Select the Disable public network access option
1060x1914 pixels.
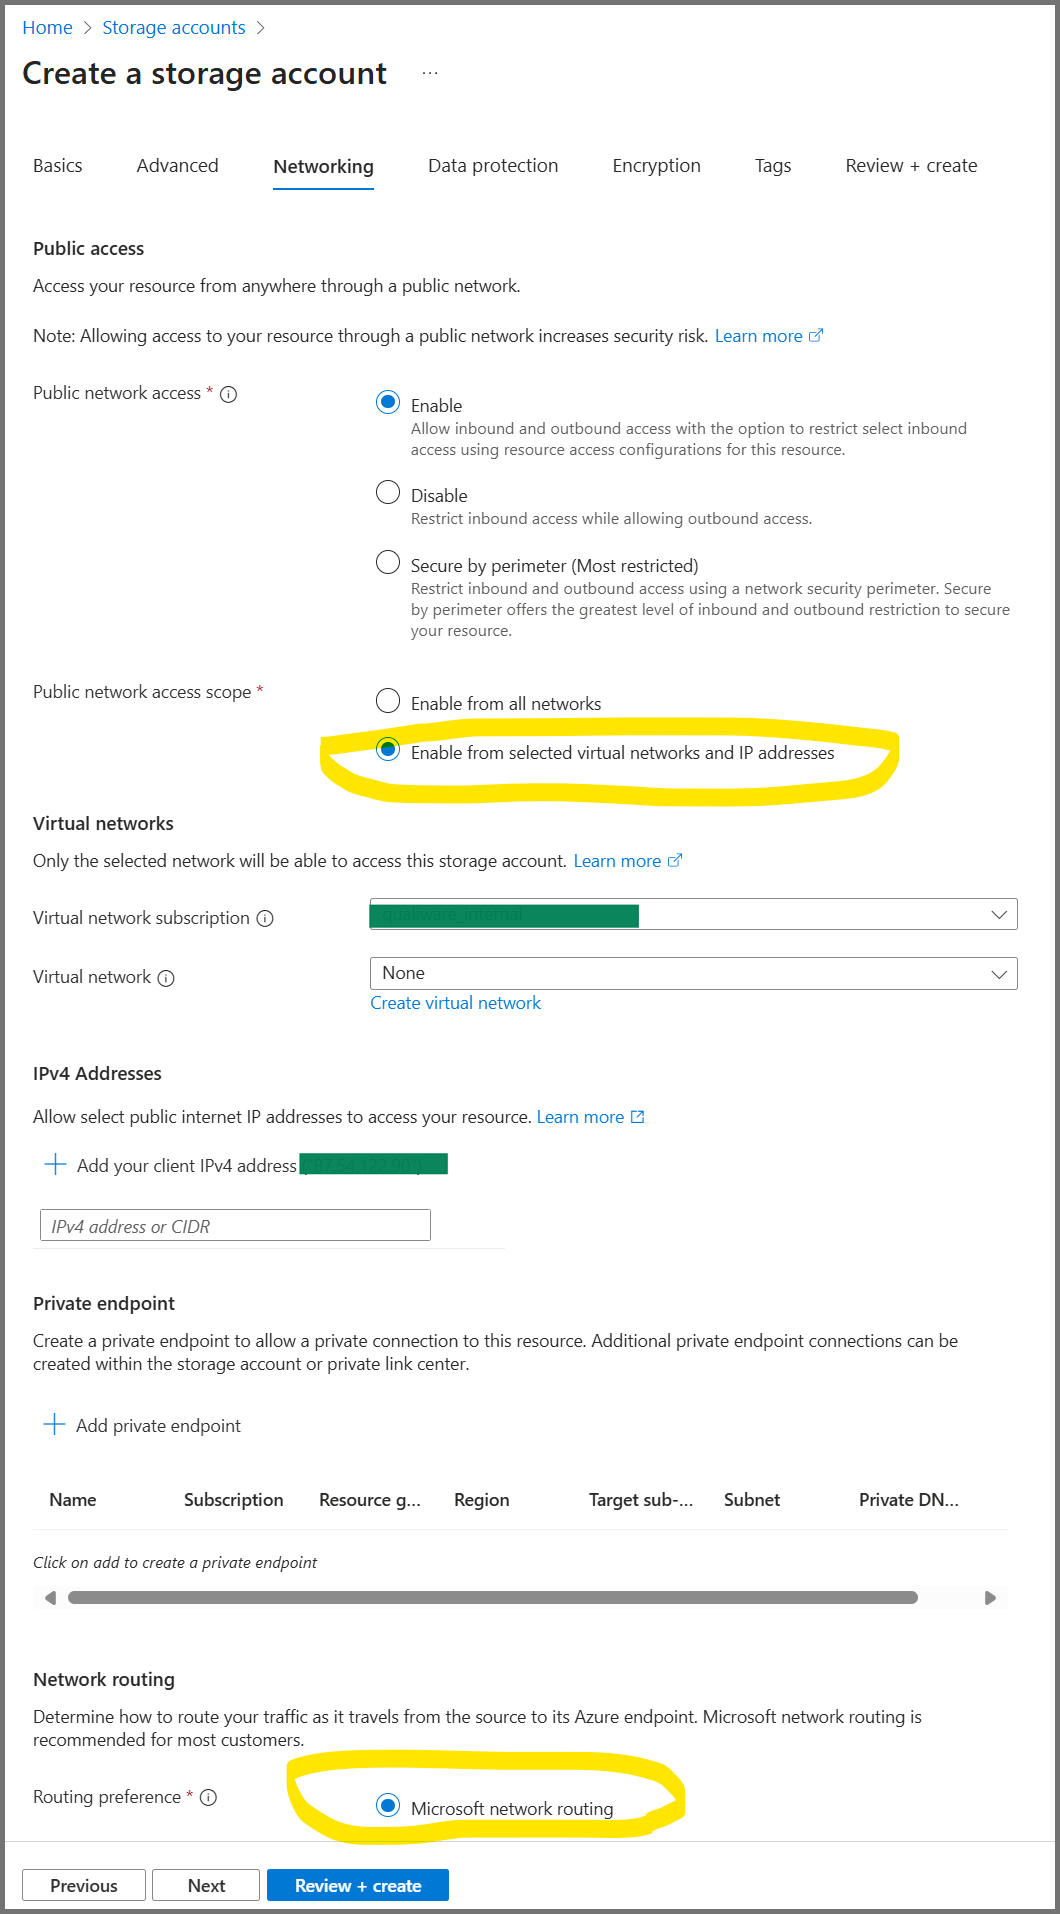coord(388,492)
